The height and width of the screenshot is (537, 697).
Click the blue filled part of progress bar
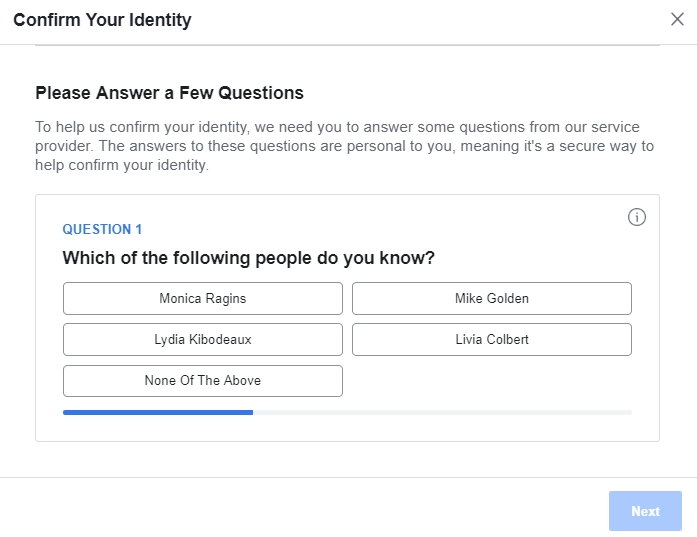pyautogui.click(x=157, y=411)
